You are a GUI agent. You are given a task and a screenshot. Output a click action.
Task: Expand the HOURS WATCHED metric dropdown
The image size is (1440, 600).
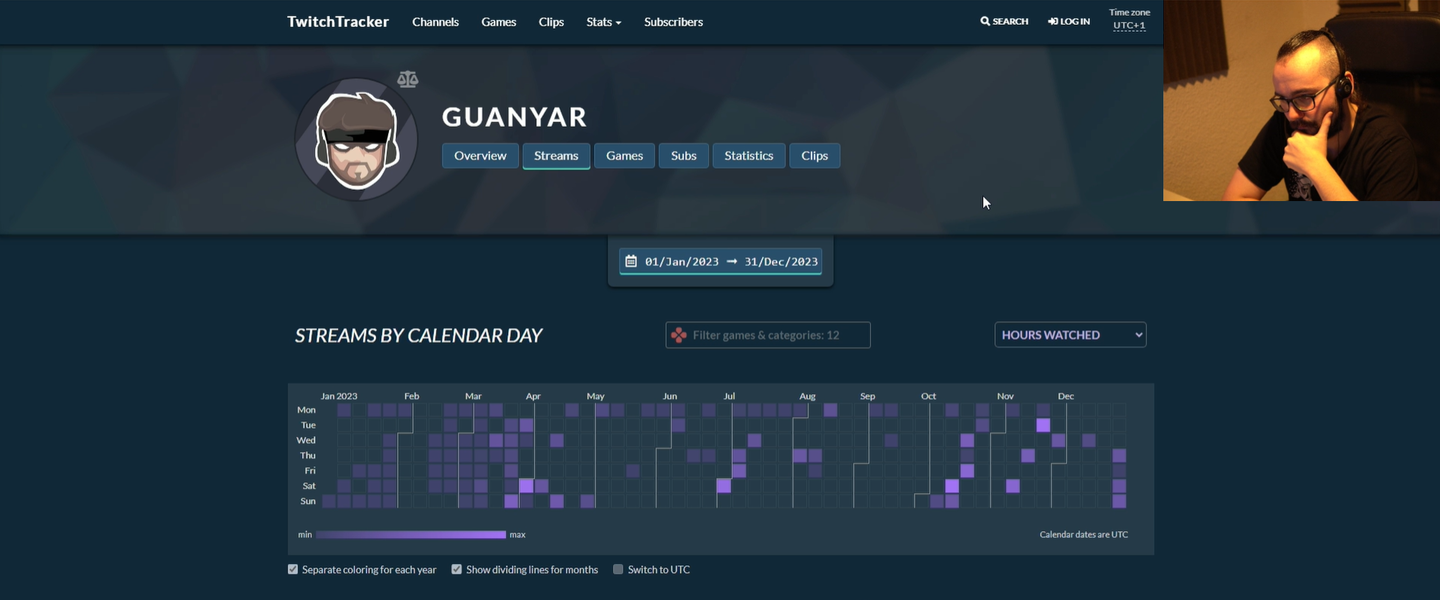click(x=1070, y=335)
